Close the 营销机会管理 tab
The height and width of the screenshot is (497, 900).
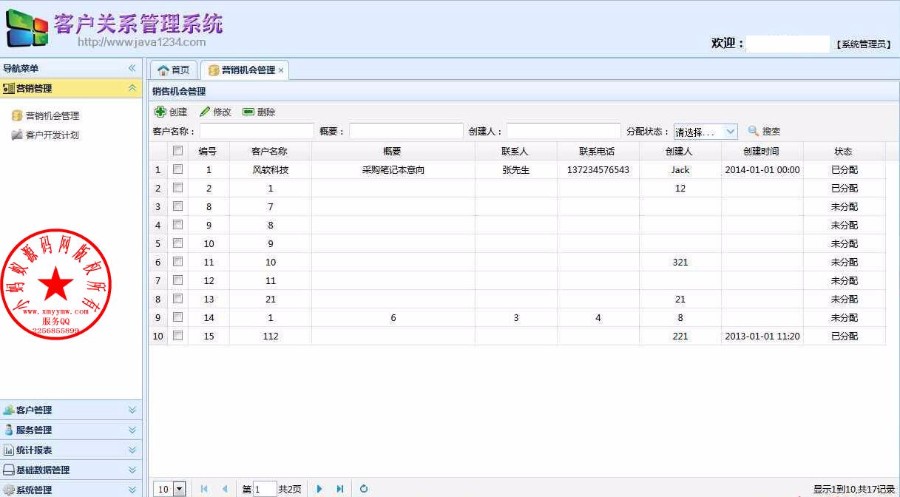pyautogui.click(x=281, y=71)
